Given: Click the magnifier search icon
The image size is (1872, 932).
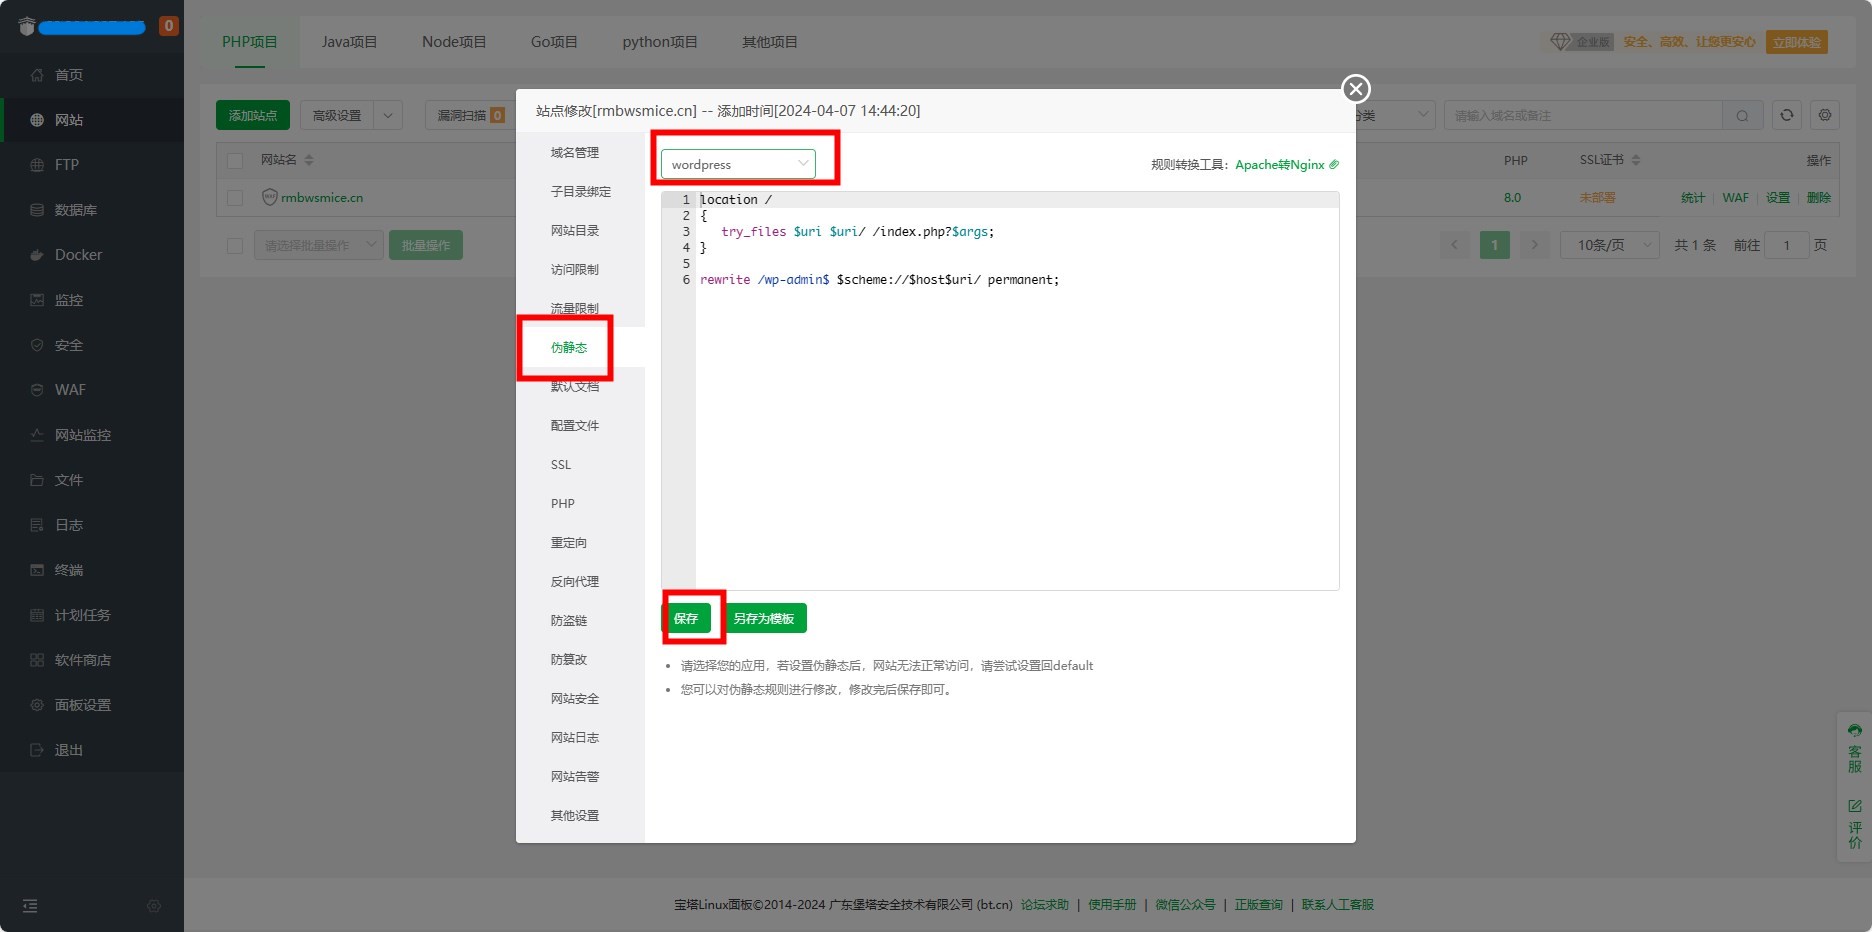Looking at the screenshot, I should [1742, 116].
